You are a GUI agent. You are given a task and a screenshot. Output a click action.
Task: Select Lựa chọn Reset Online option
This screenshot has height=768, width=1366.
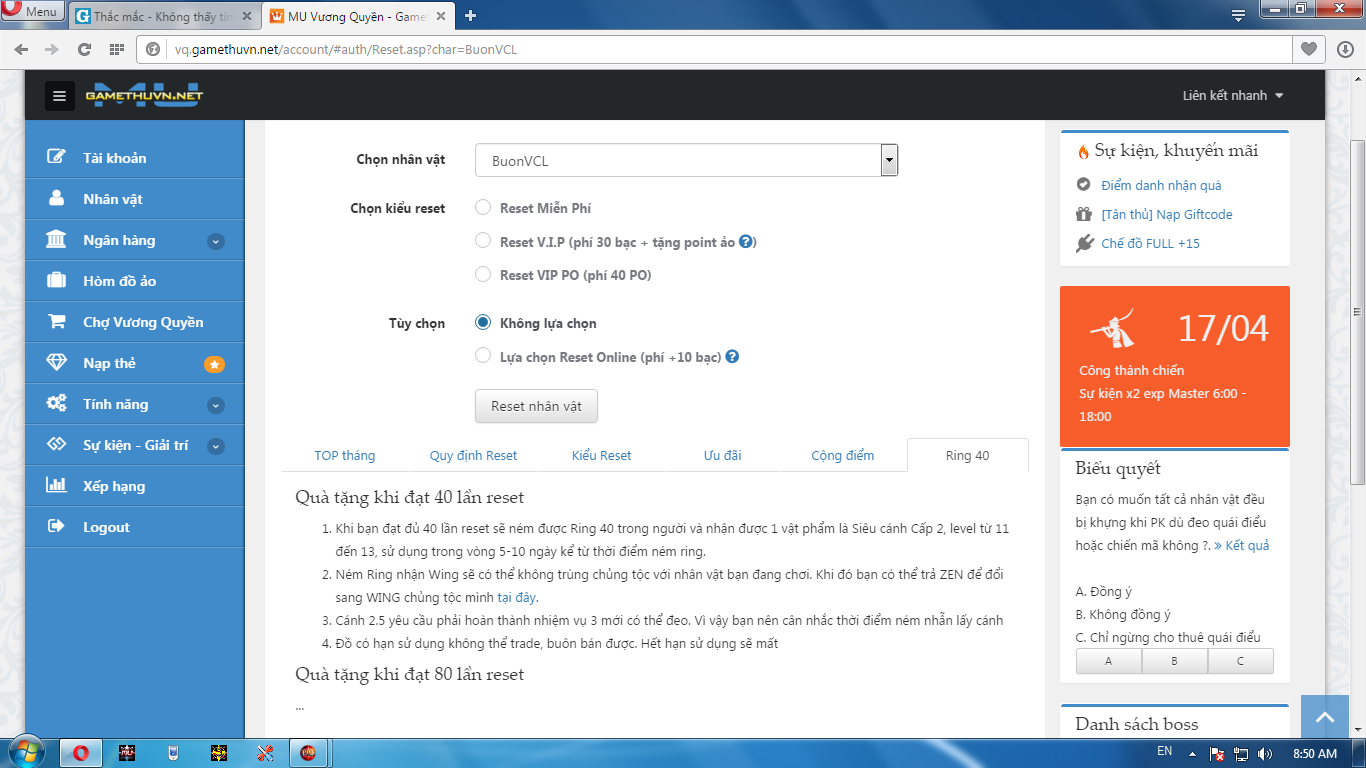click(483, 356)
